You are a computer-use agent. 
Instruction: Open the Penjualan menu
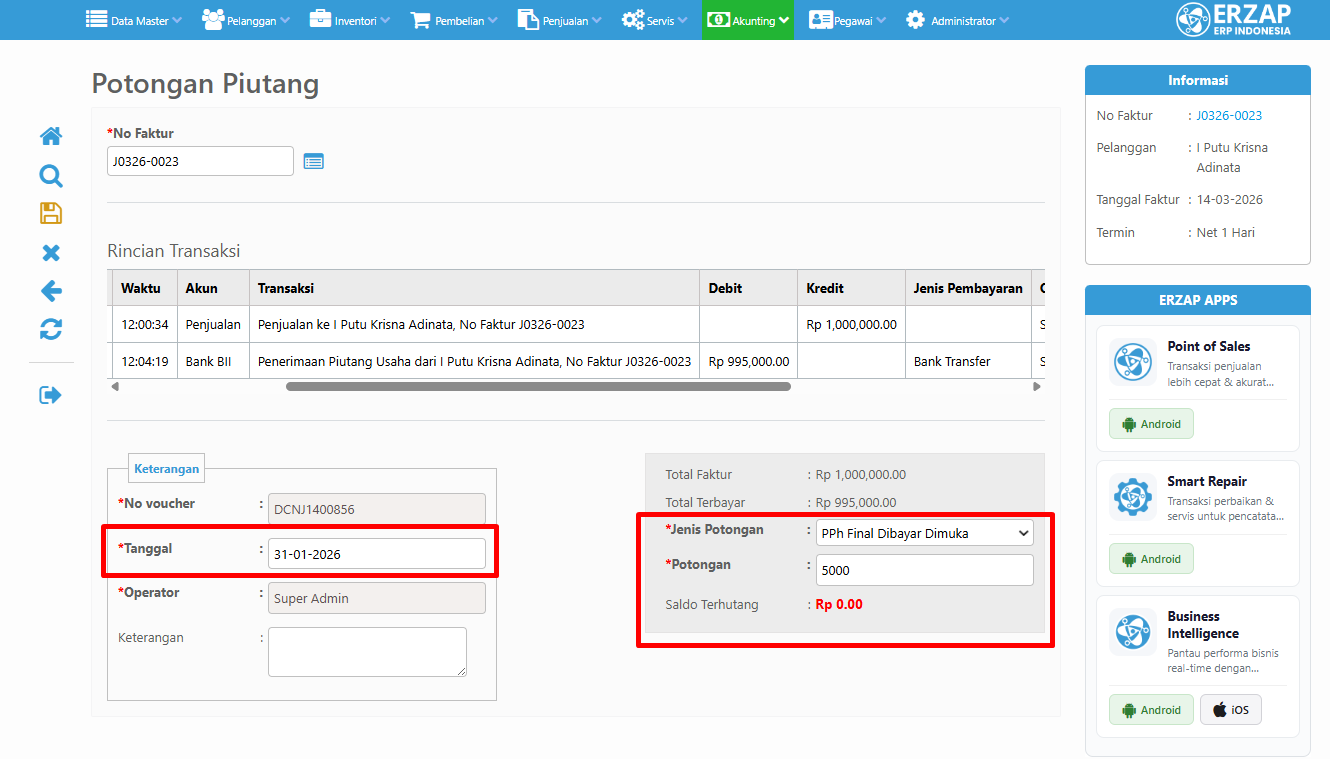point(559,20)
